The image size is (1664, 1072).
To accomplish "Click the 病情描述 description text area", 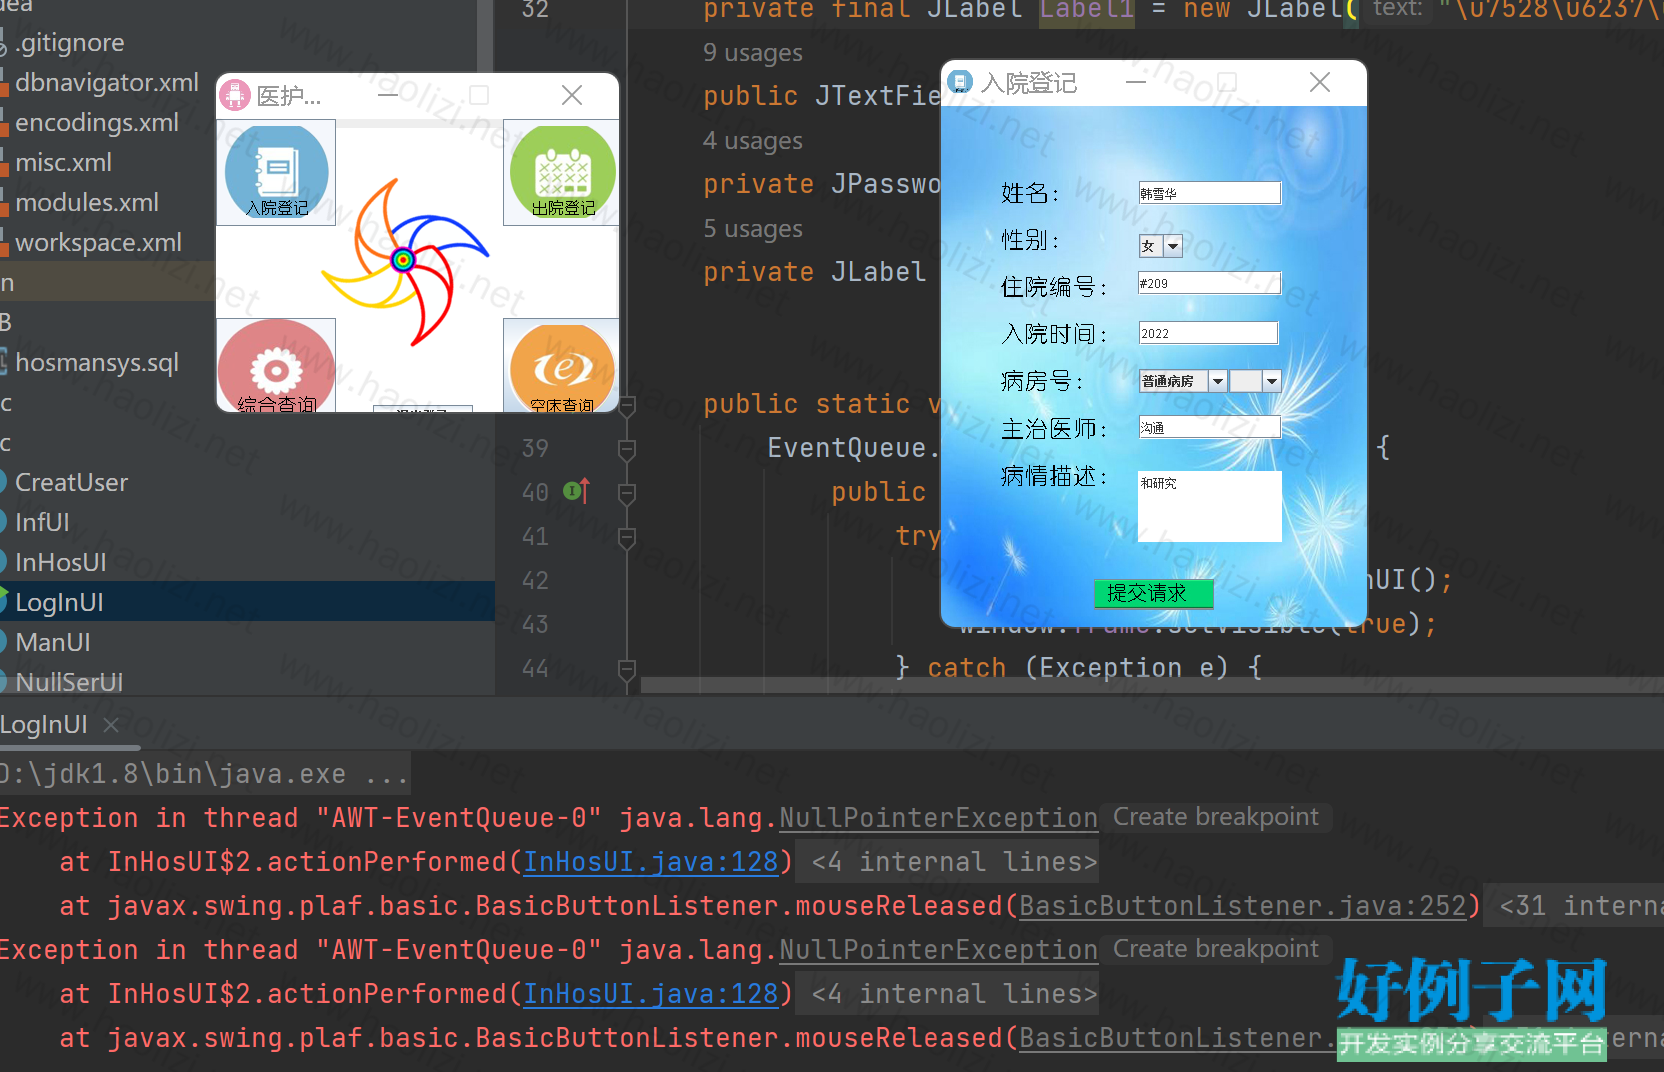I will [x=1209, y=507].
